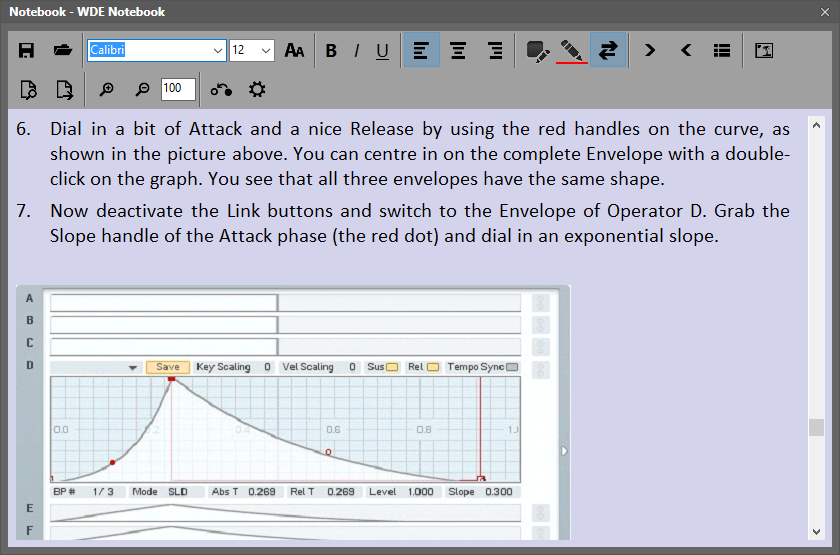Toggle the bulleted list
Image resolution: width=840 pixels, height=555 pixels.
[x=722, y=50]
